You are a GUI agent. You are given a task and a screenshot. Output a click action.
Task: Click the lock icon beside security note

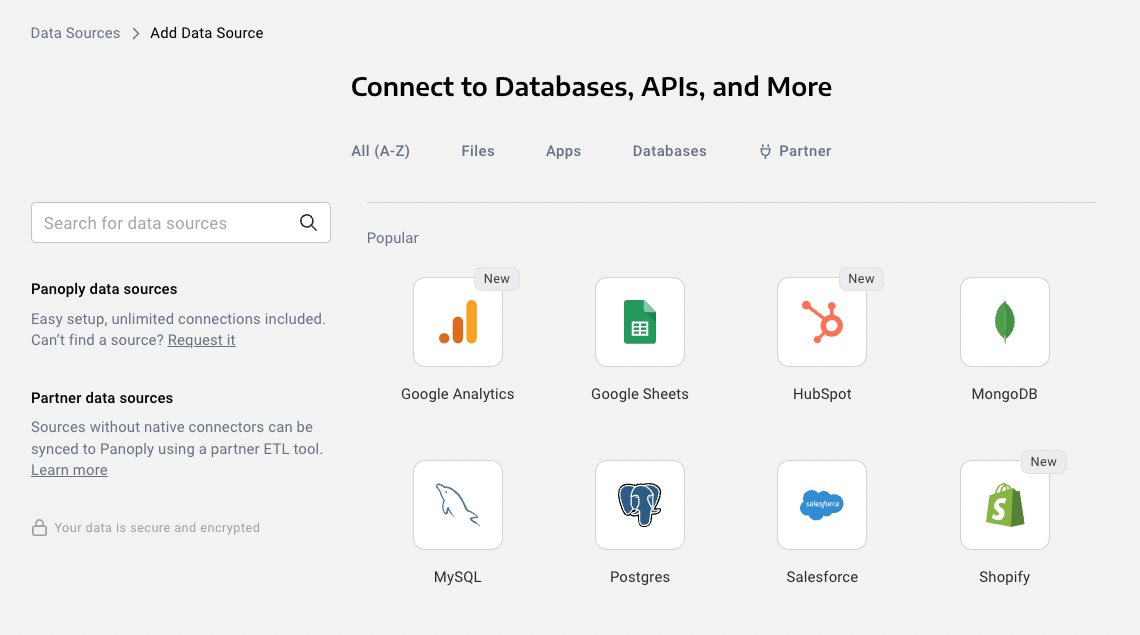(40, 528)
